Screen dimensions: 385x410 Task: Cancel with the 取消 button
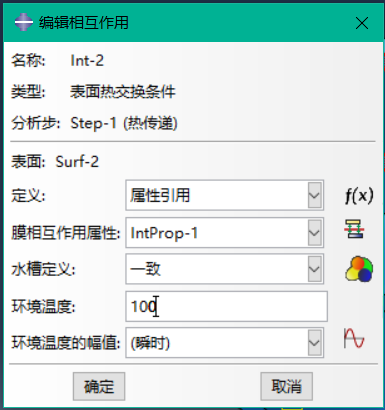point(286,386)
